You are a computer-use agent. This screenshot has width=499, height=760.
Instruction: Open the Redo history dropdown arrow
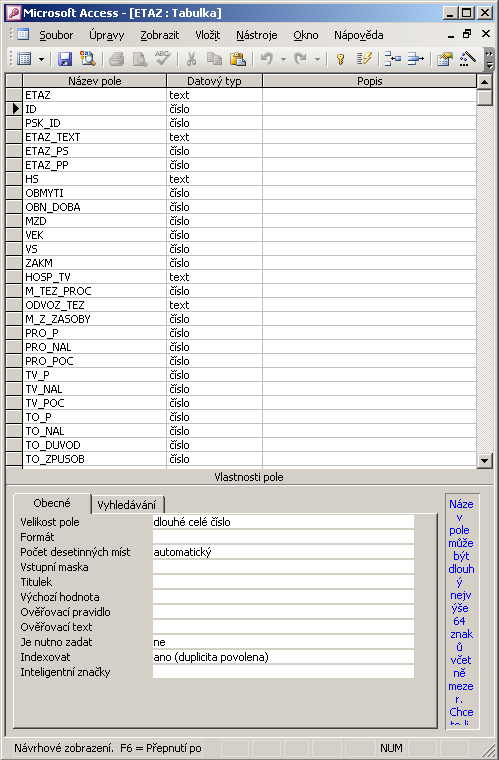click(x=317, y=59)
